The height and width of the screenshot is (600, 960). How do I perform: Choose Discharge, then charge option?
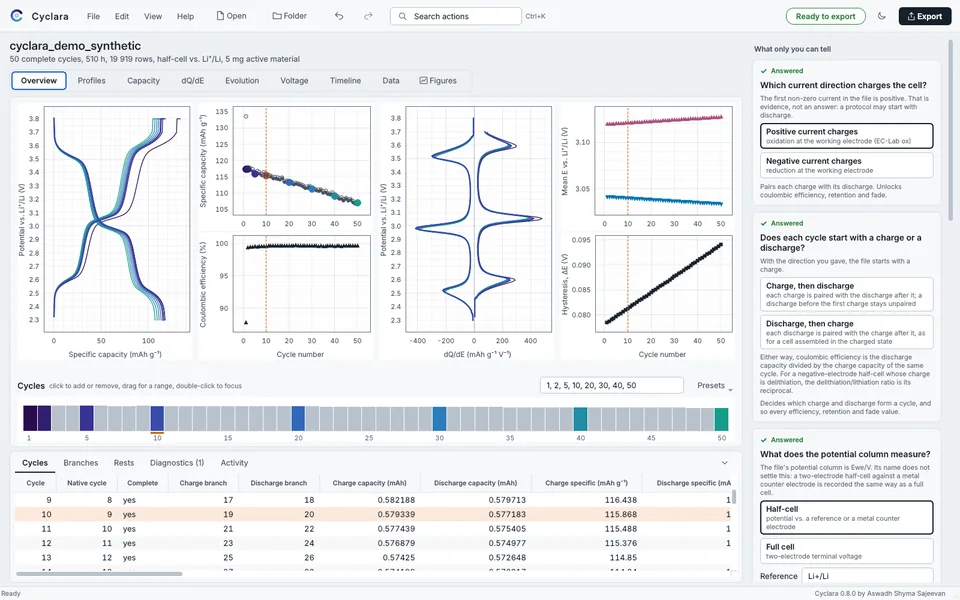point(847,332)
